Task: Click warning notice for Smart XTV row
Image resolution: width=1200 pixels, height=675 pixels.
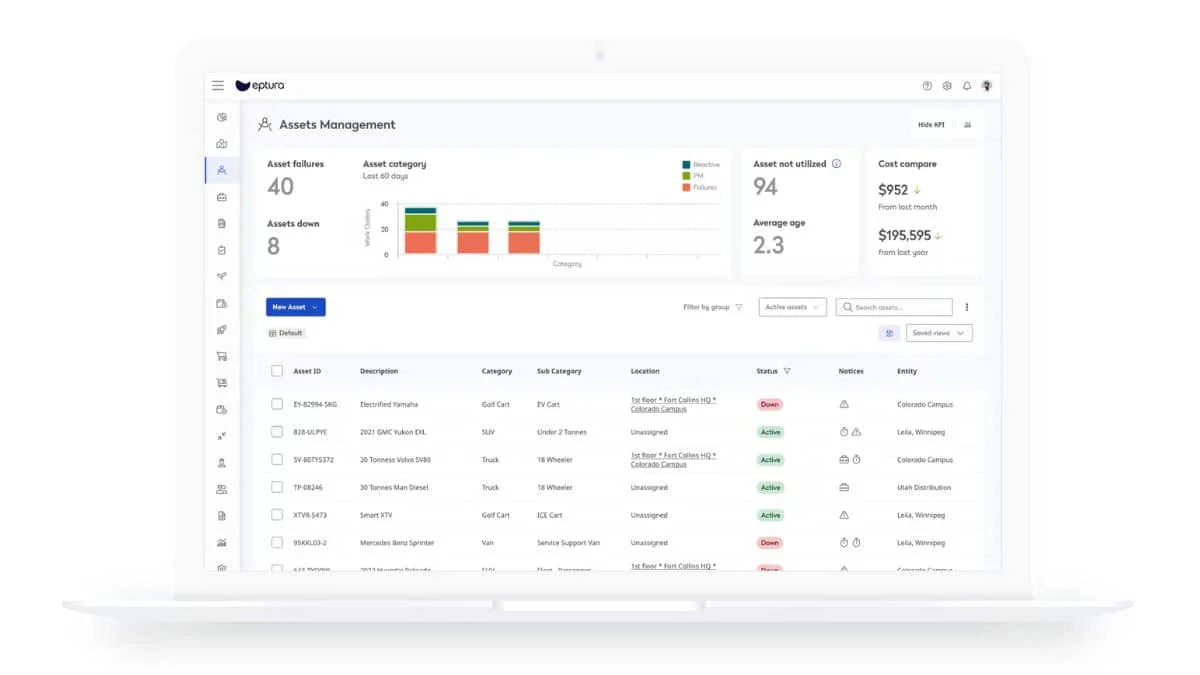Action: (844, 515)
